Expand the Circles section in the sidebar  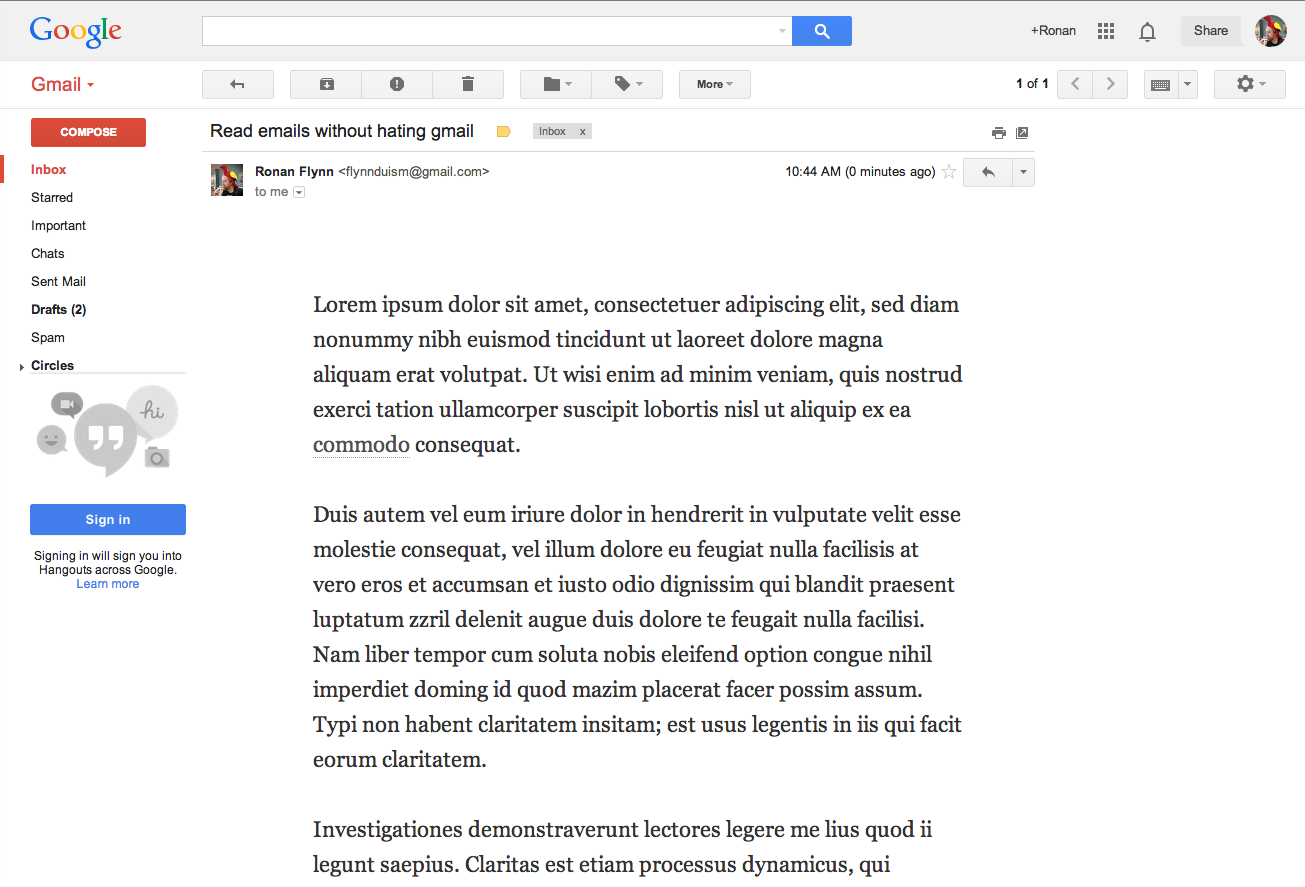pyautogui.click(x=21, y=366)
